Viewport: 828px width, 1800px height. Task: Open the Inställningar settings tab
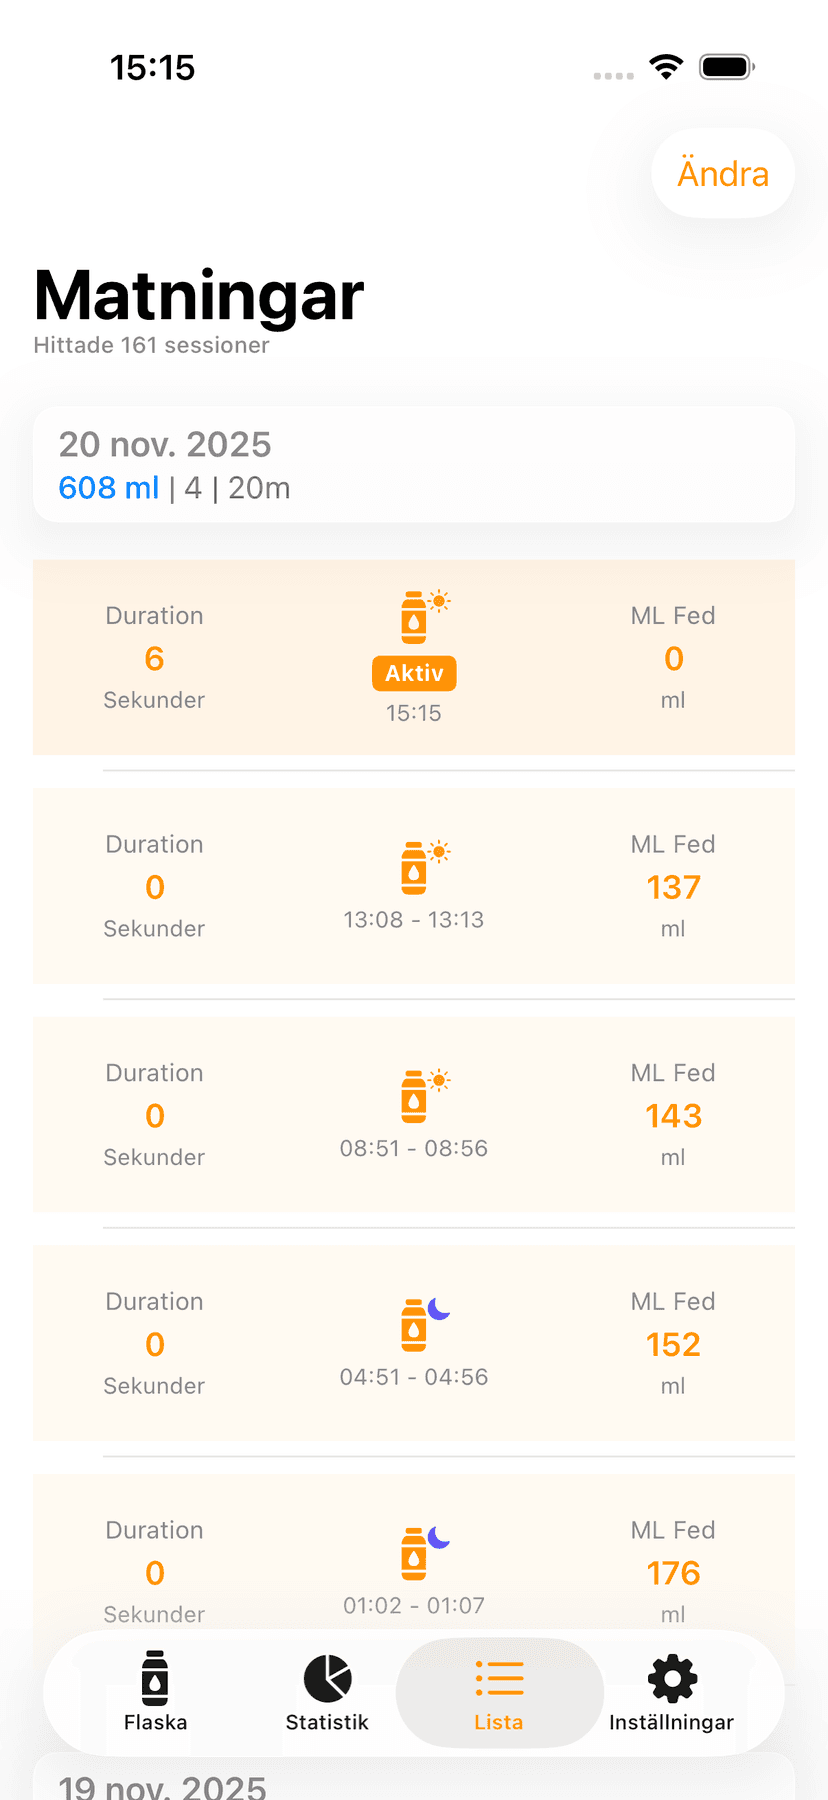tap(671, 1692)
